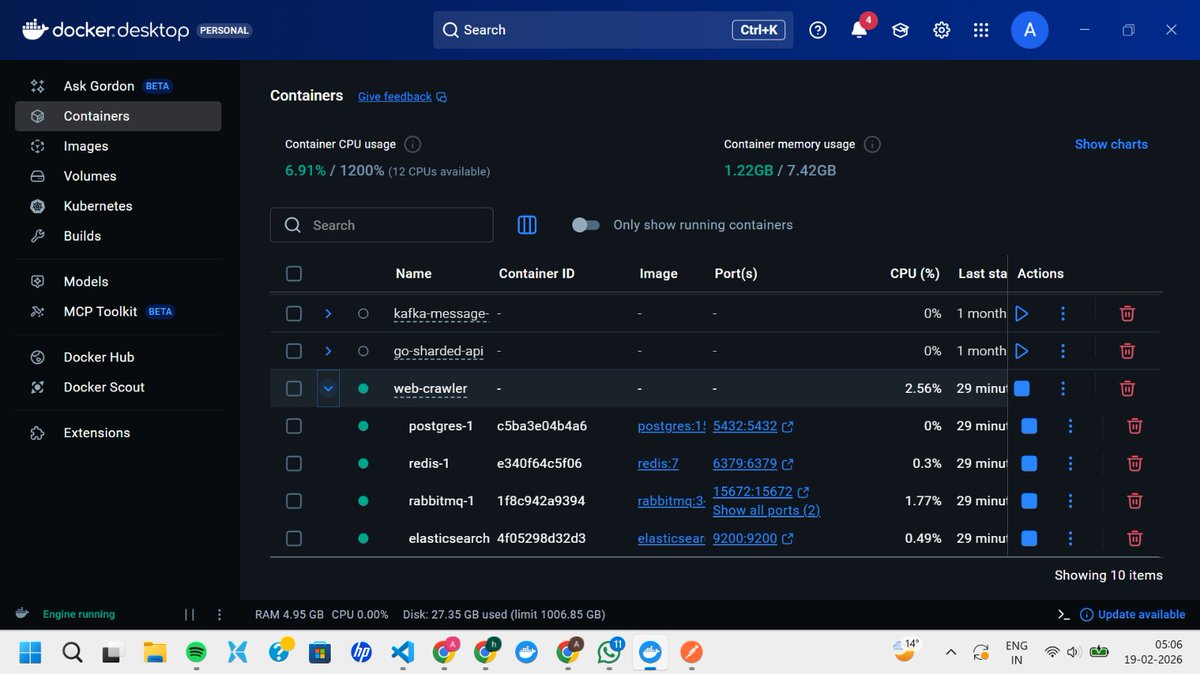This screenshot has width=1200, height=674.
Task: Expand the kafka-message container group
Action: tap(328, 313)
